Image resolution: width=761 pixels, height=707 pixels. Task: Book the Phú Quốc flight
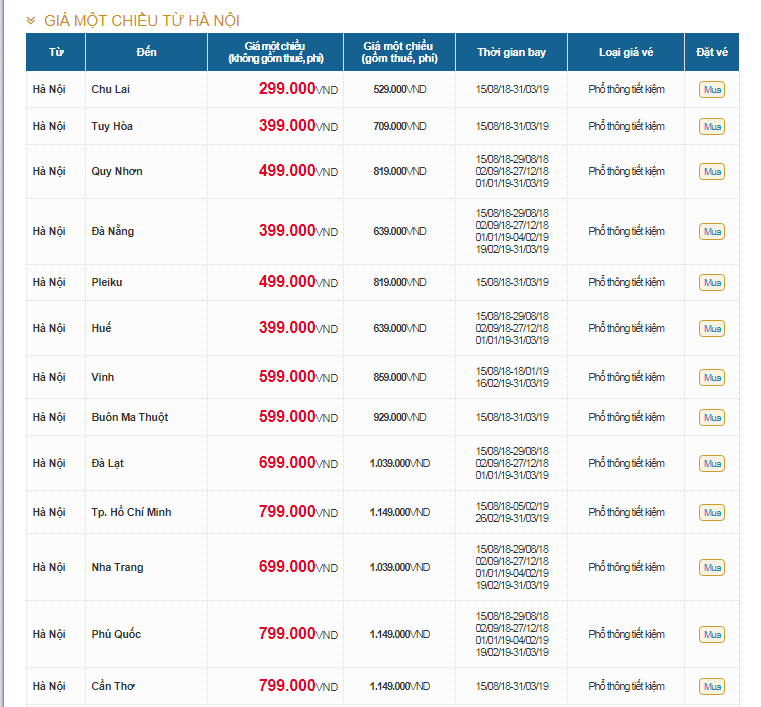(x=712, y=635)
